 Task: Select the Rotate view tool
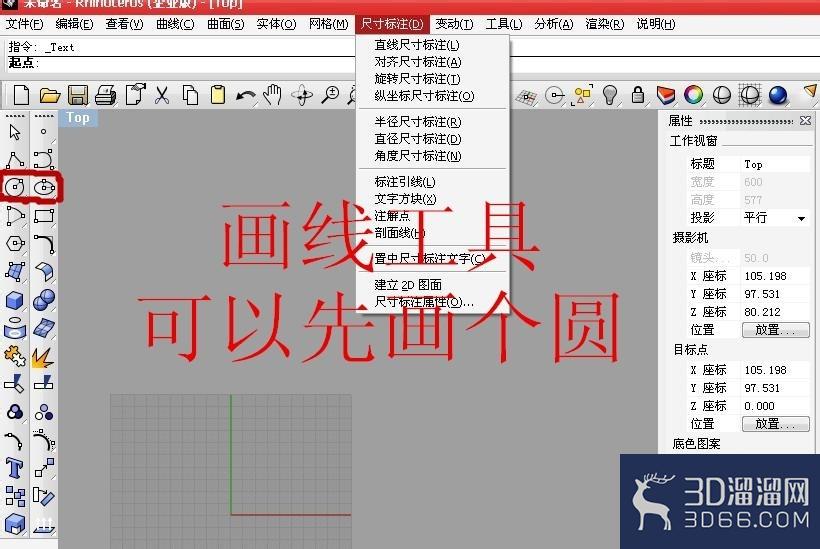click(302, 95)
